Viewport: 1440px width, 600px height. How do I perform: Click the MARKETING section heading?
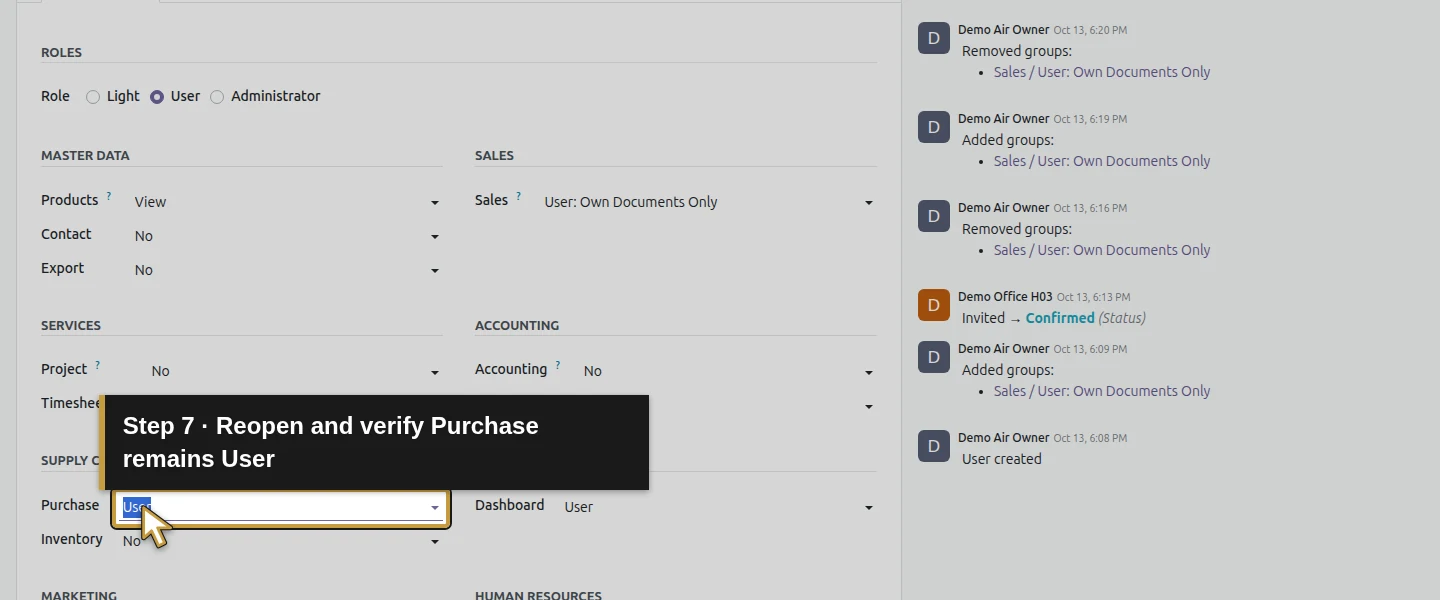pyautogui.click(x=79, y=595)
